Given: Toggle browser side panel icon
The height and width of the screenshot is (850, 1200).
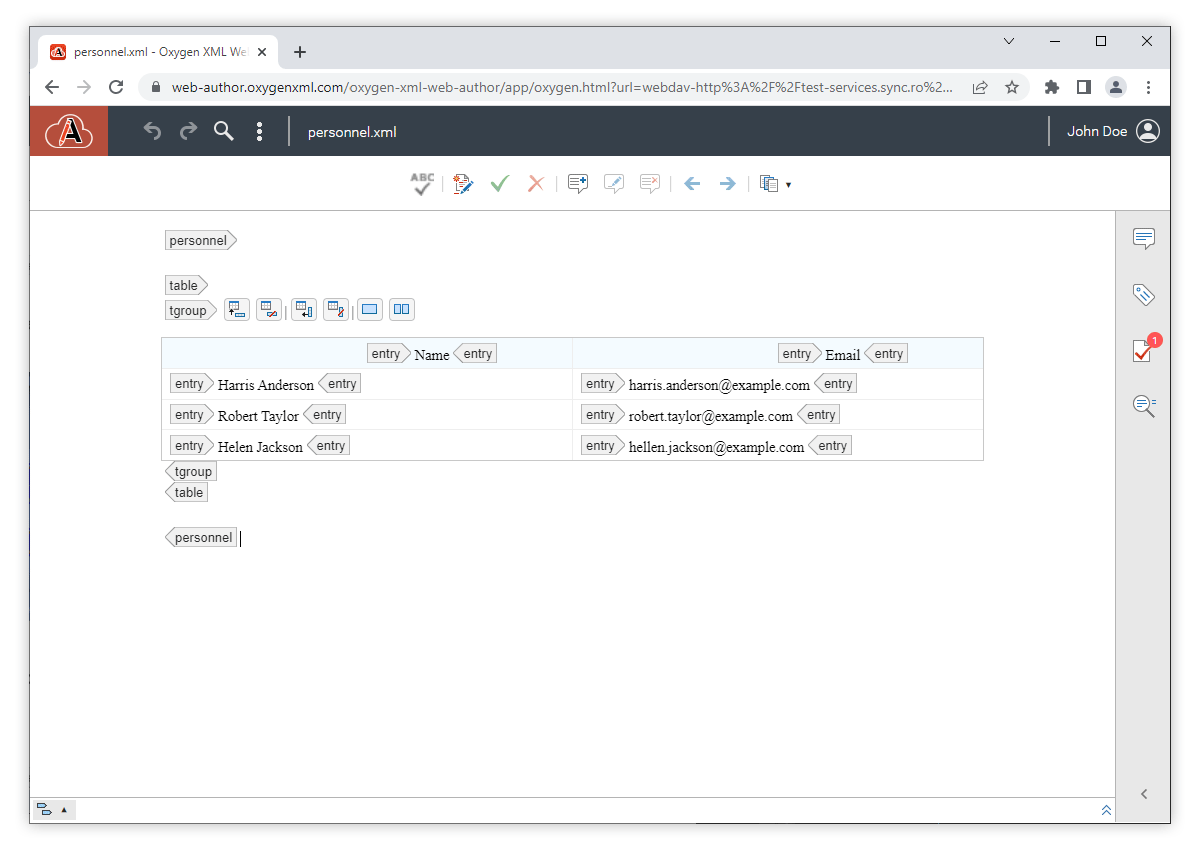Looking at the screenshot, I should 1084,87.
